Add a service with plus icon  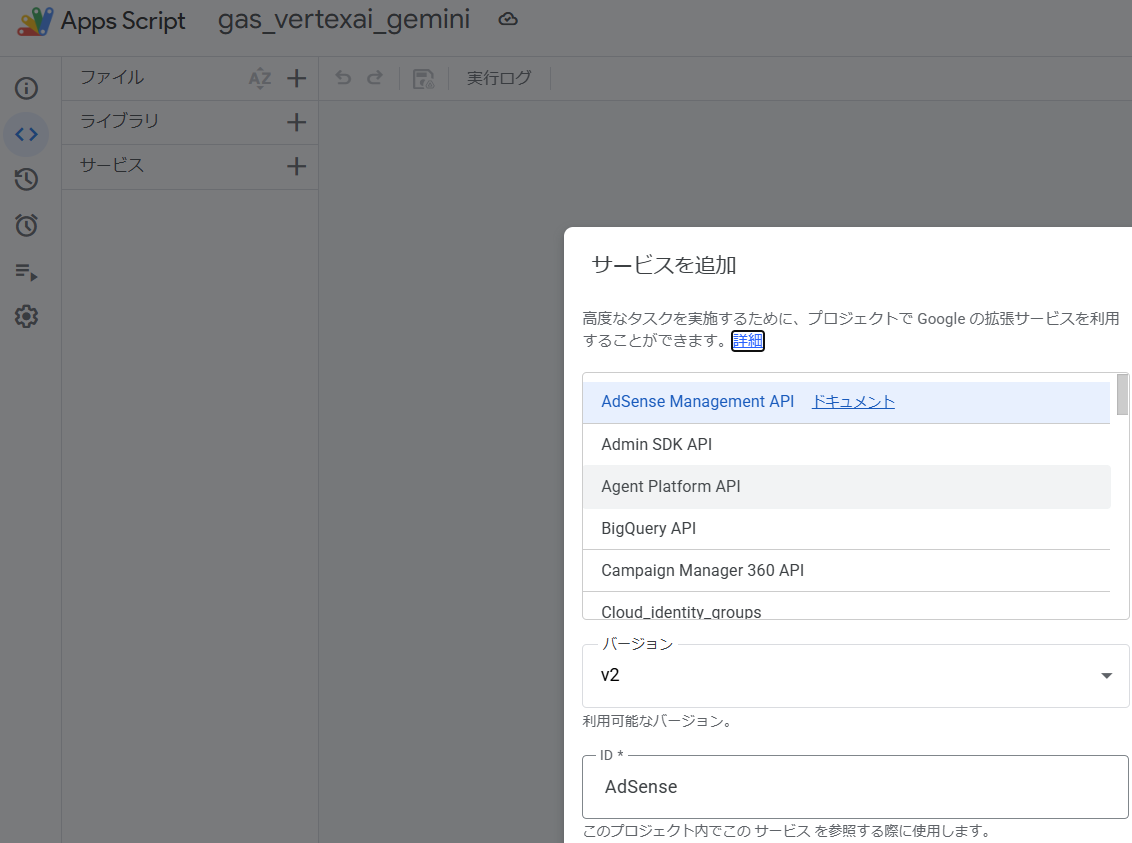(297, 167)
